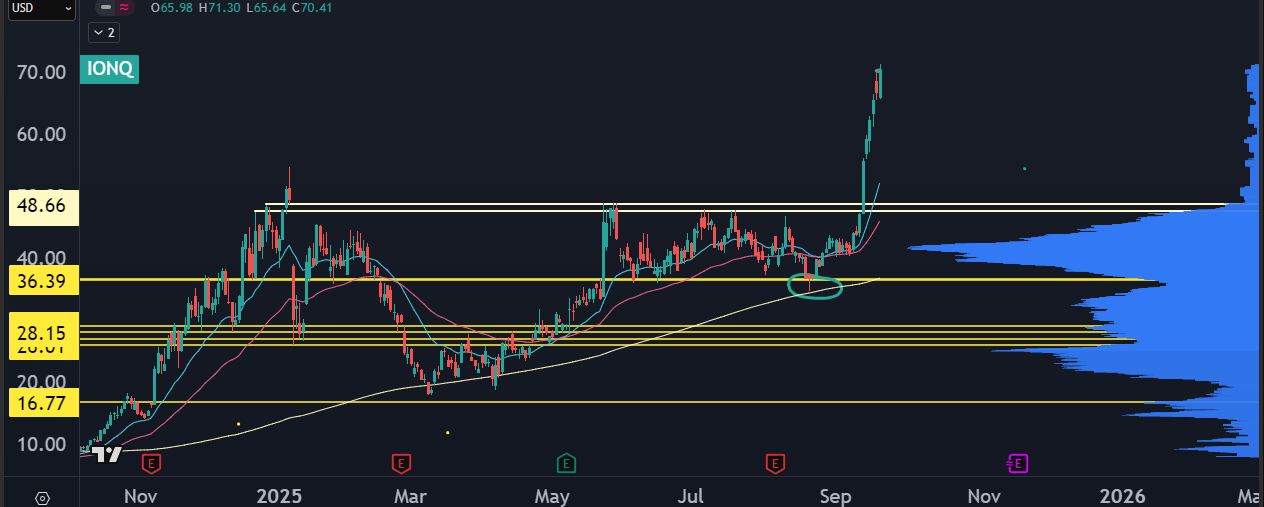This screenshot has height=507, width=1264.
Task: Click the 2026 time axis label
Action: coord(1122,497)
